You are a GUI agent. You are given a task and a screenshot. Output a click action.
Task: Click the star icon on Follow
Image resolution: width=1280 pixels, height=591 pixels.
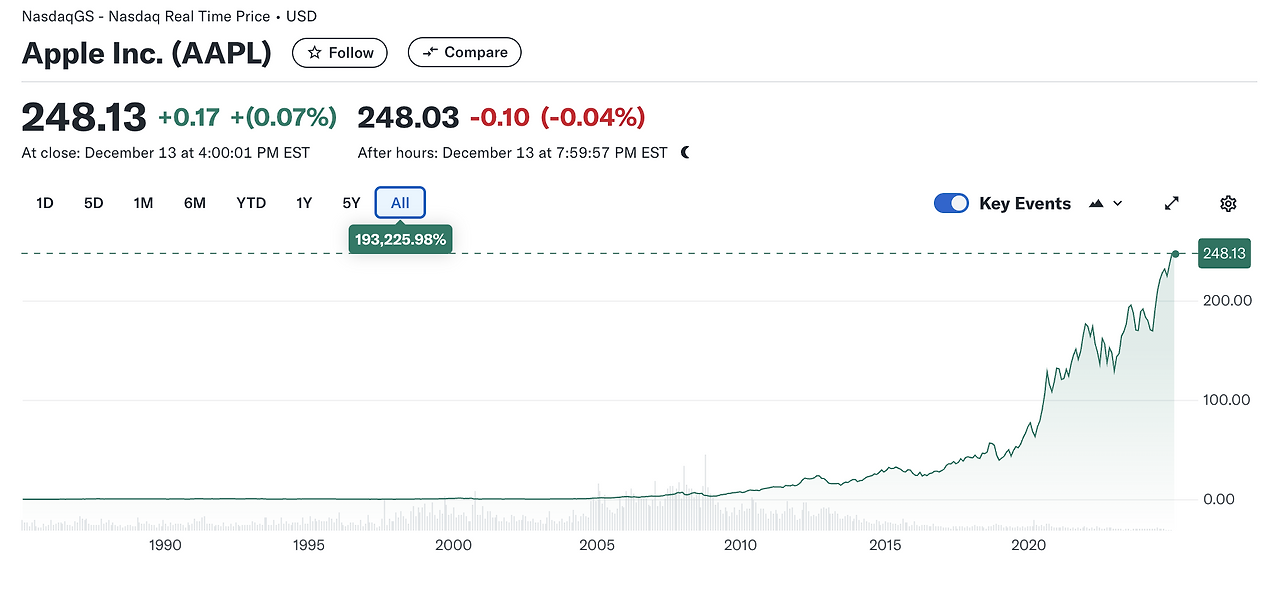[x=314, y=53]
